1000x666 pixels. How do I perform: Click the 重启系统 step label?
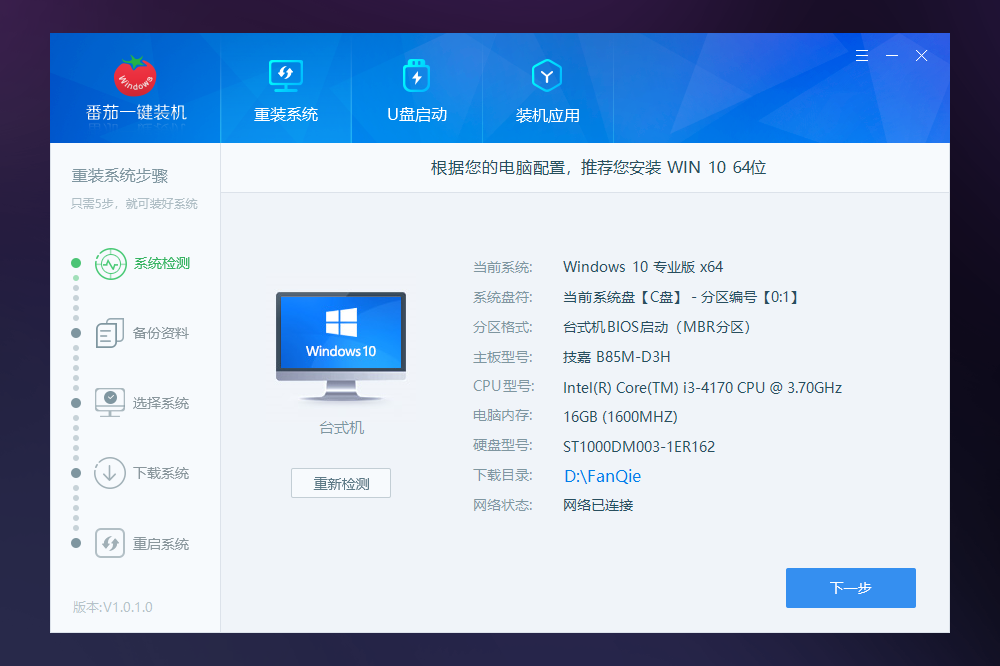click(x=161, y=544)
